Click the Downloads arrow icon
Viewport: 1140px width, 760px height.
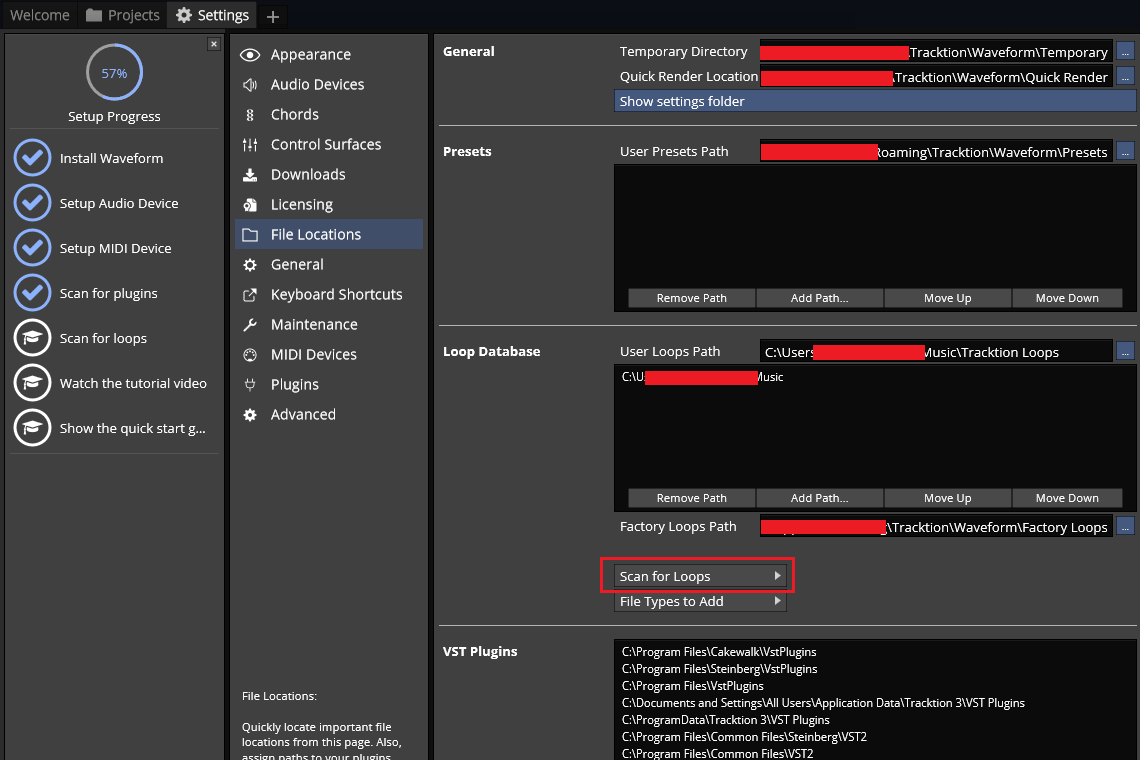click(250, 175)
